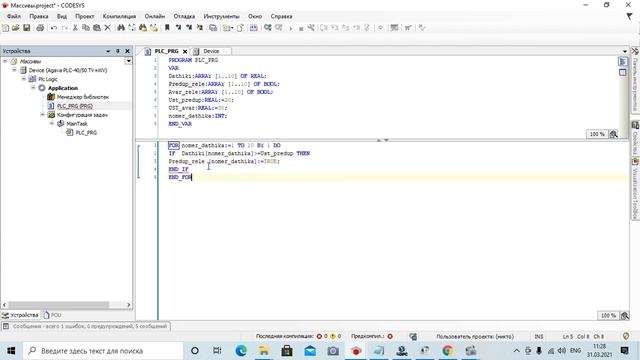Open the Windows Start menu
Viewport: 640px width, 360px height.
(11, 351)
